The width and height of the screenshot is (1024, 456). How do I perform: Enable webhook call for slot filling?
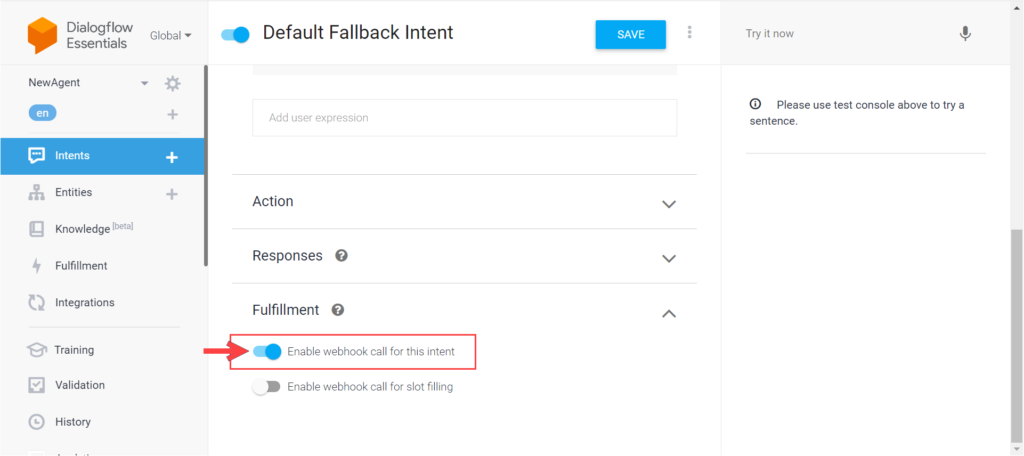click(266, 387)
